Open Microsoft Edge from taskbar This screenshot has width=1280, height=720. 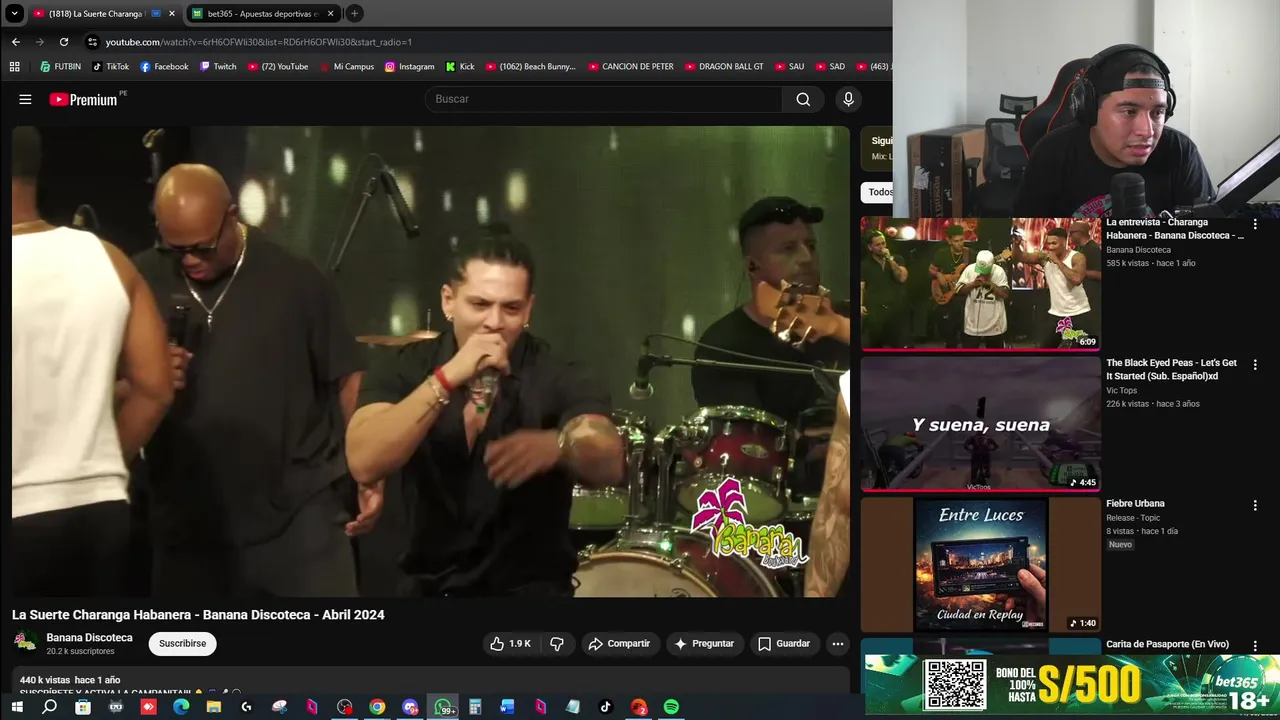click(181, 707)
